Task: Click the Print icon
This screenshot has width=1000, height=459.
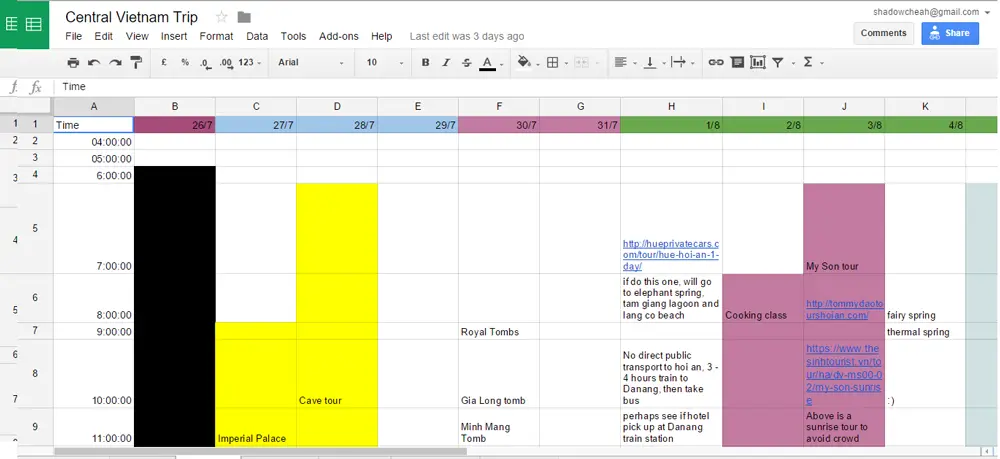Action: pyautogui.click(x=73, y=62)
